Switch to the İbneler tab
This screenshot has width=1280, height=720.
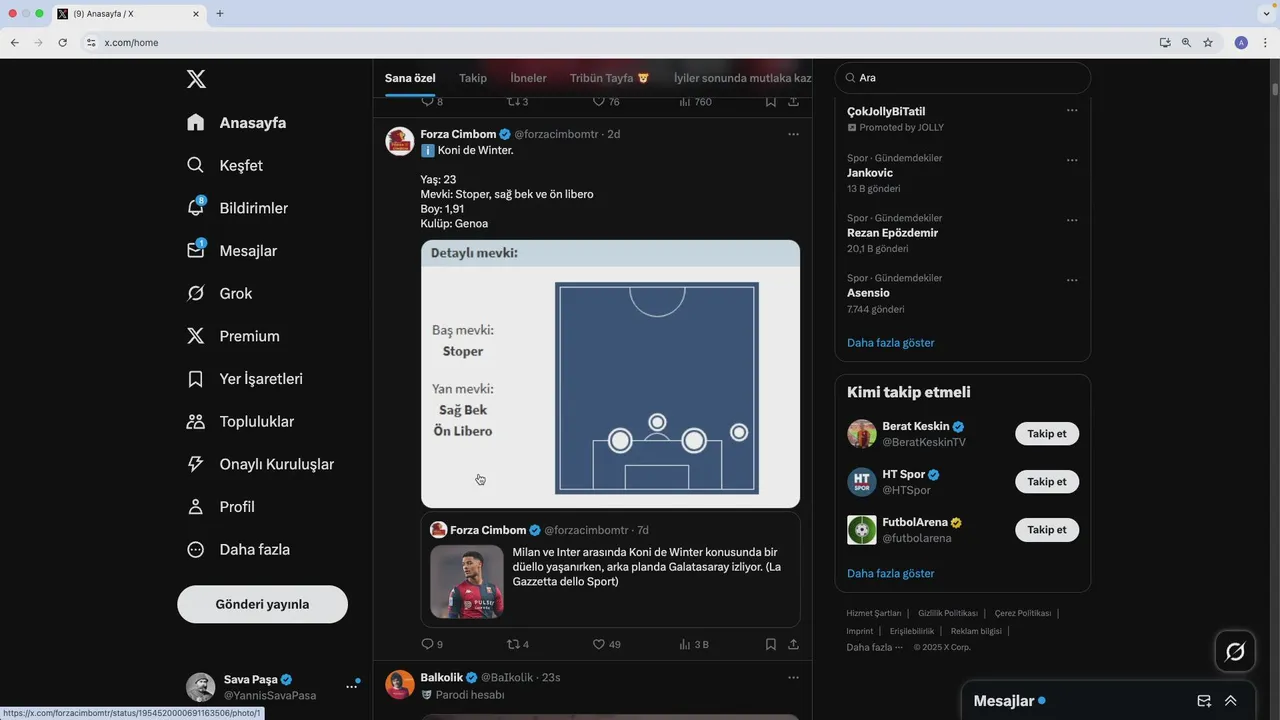528,78
